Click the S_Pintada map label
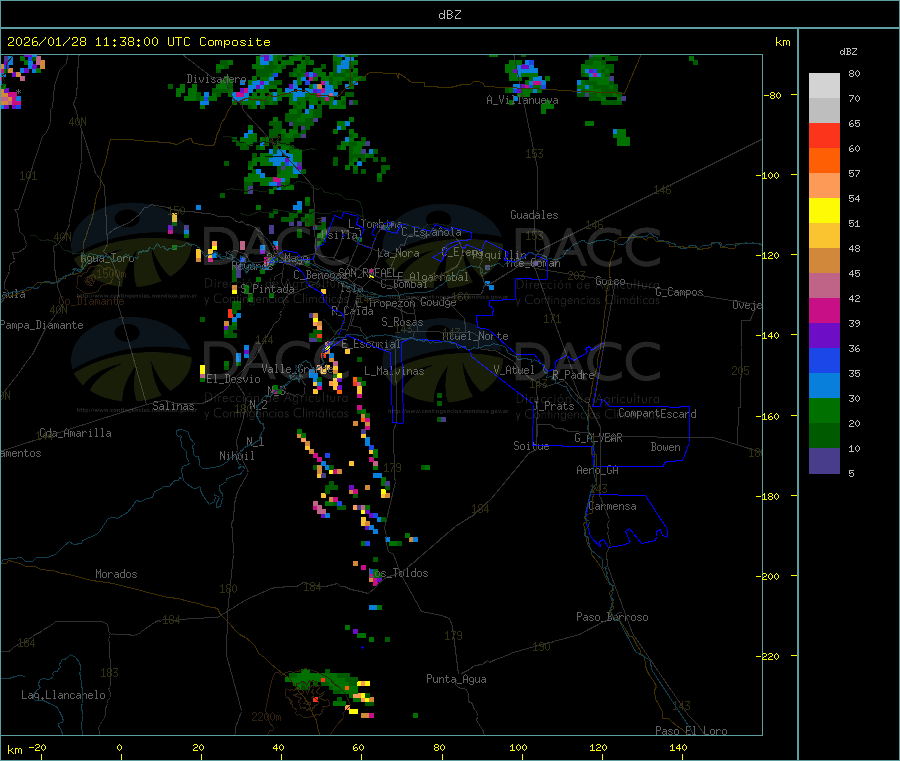900x761 pixels. pyautogui.click(x=267, y=289)
